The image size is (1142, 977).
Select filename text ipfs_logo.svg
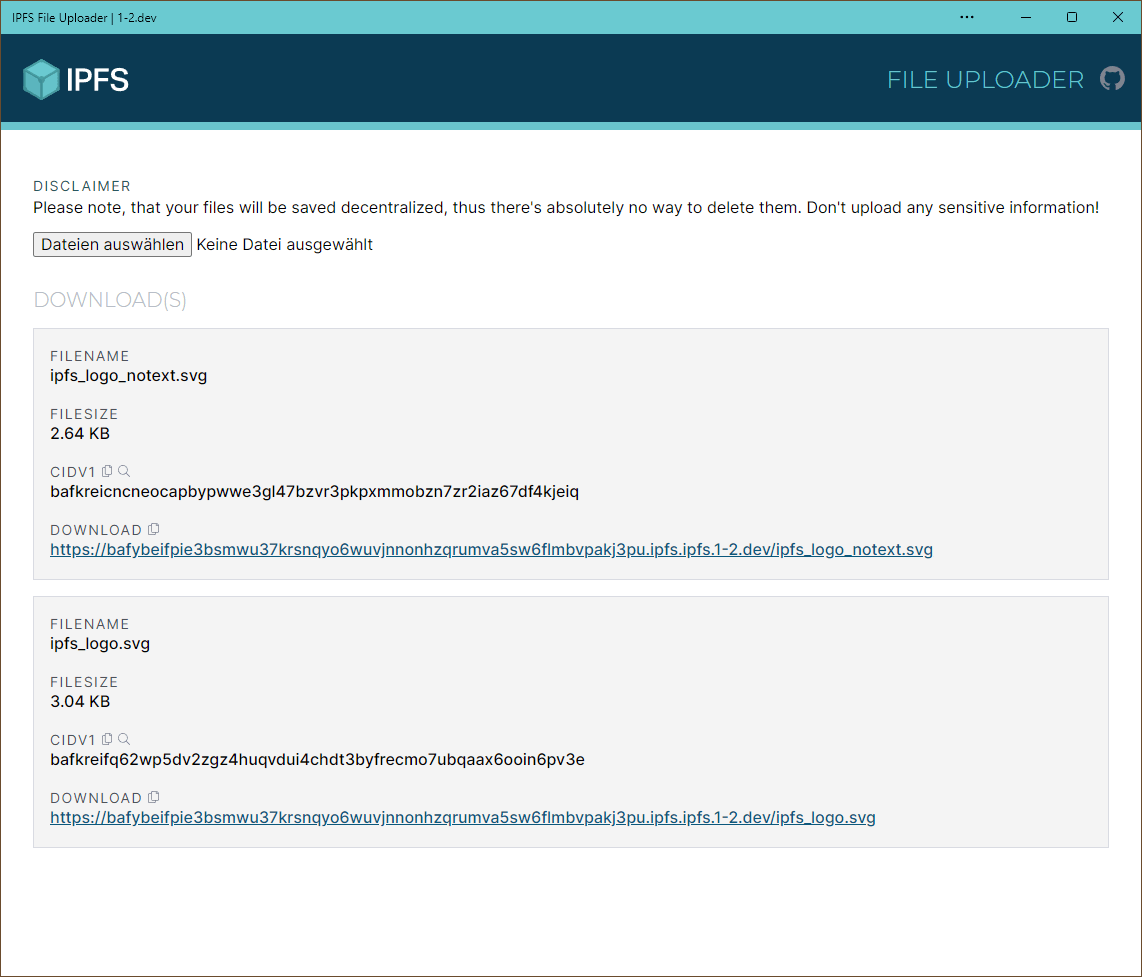[100, 644]
